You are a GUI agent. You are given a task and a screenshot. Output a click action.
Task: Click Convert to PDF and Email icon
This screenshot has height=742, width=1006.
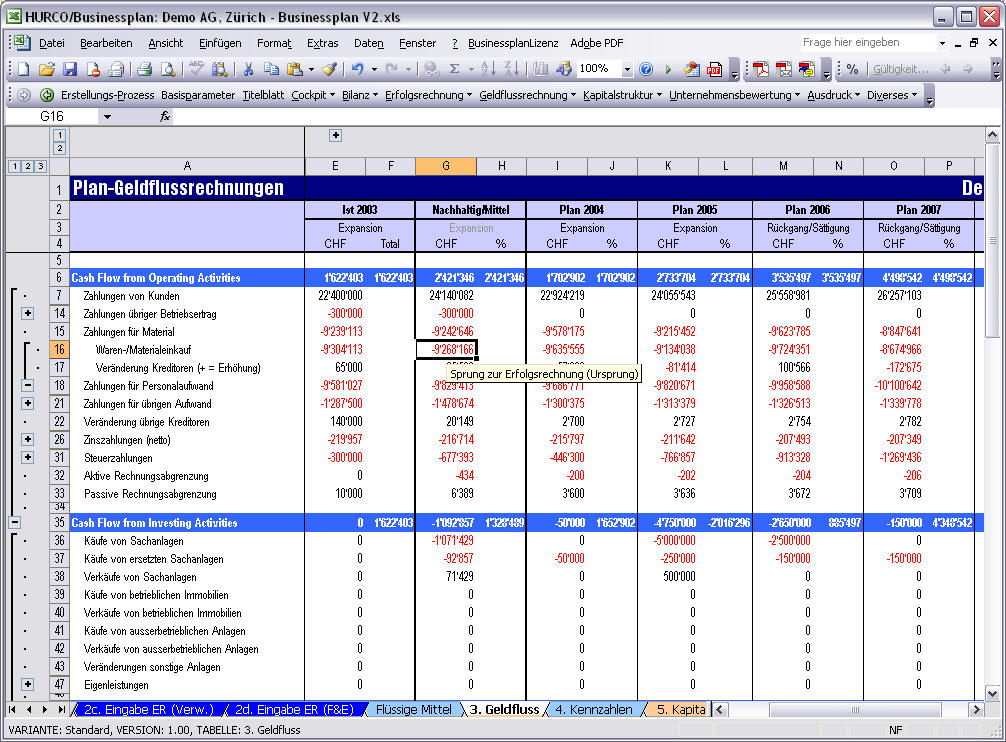783,69
